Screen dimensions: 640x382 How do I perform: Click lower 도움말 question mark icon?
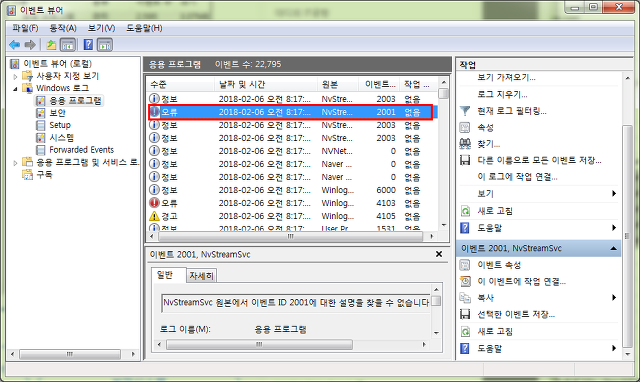tap(465, 348)
